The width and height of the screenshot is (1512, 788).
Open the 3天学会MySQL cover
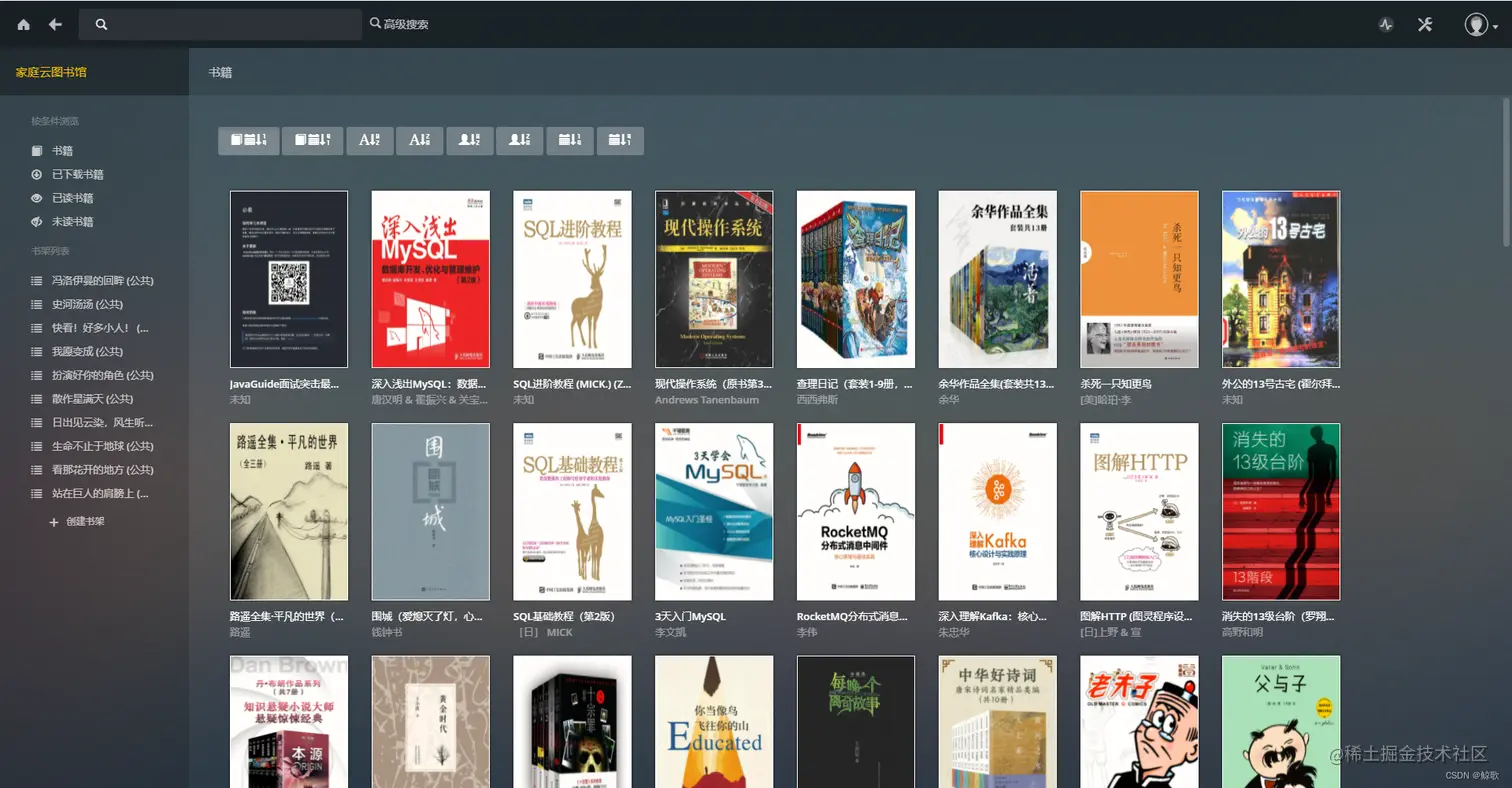714,512
